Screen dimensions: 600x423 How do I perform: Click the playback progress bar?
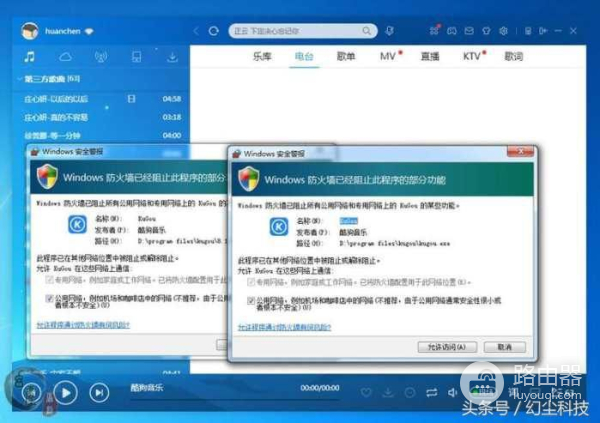[x=235, y=399]
